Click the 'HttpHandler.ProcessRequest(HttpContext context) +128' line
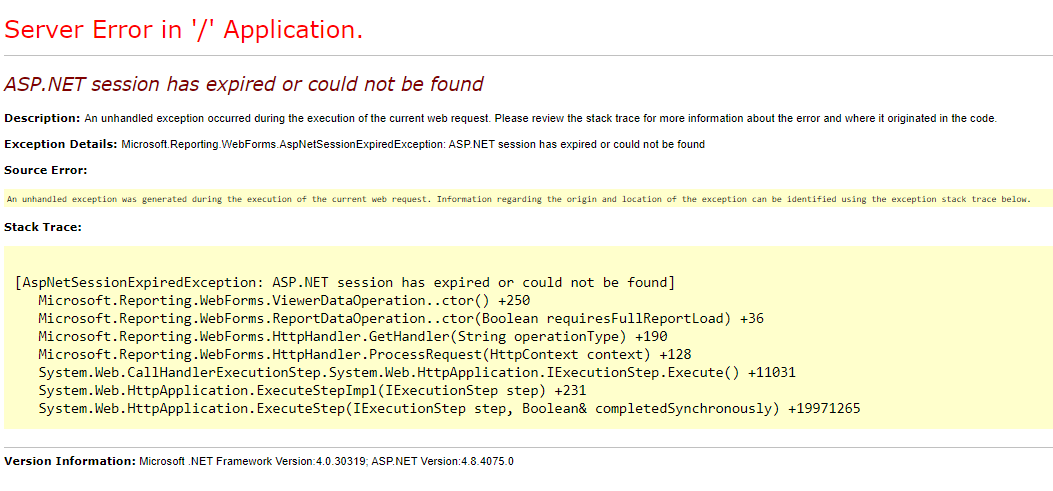Viewport: 1053px width, 491px height. [x=365, y=355]
